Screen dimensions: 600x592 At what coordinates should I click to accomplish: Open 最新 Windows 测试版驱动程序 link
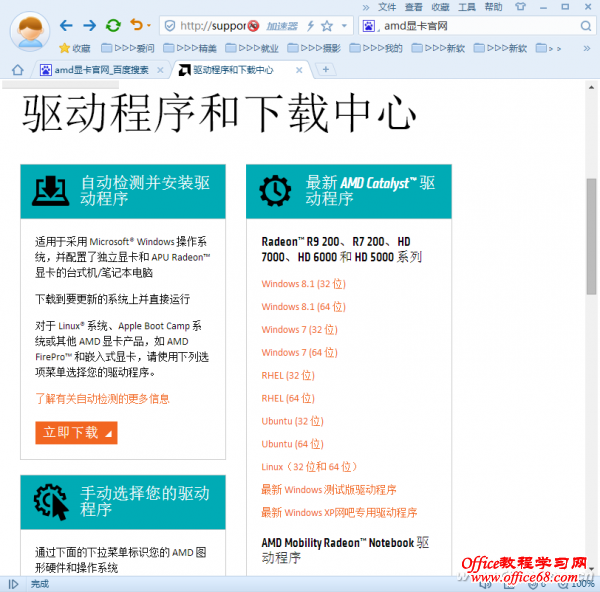click(329, 490)
